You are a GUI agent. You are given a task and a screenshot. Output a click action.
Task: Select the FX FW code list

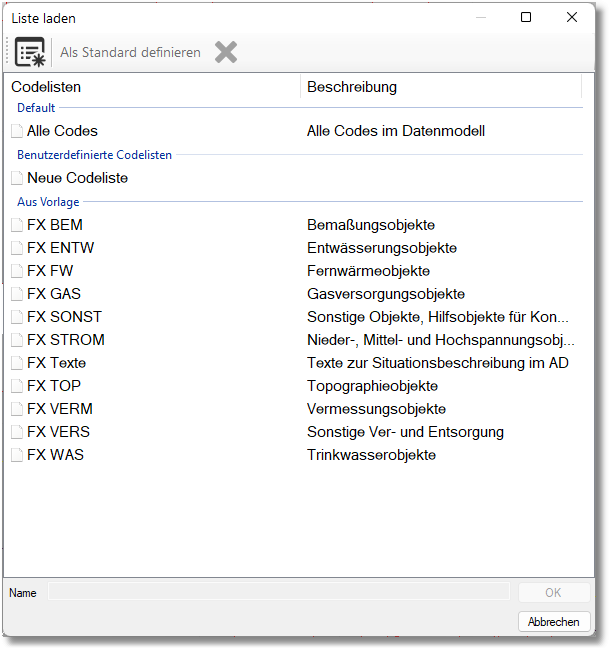pos(50,271)
